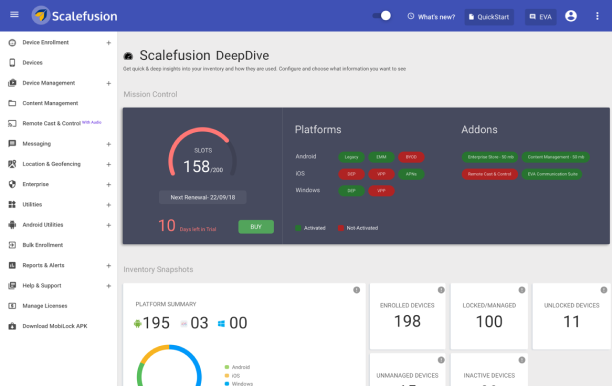The image size is (612, 386).
Task: Click the green BUY button
Action: 256,227
